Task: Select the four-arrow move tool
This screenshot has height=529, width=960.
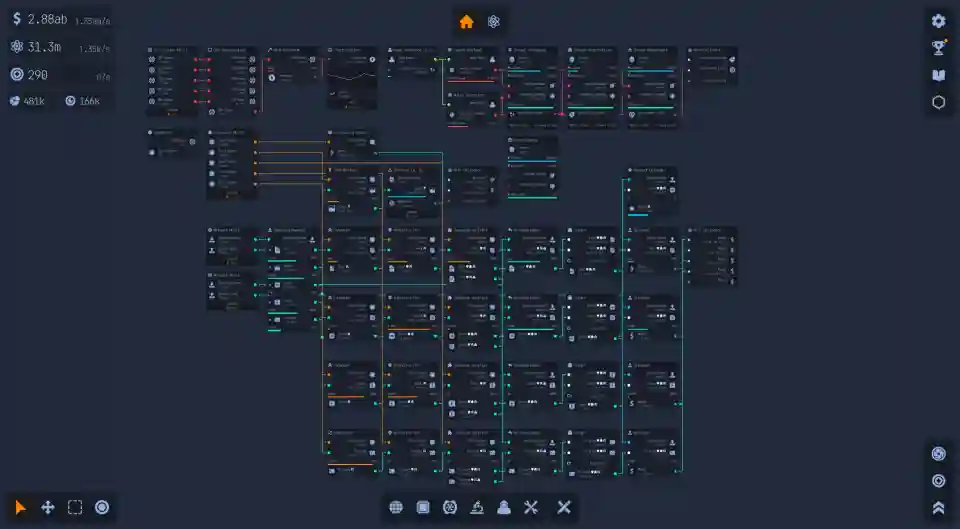Action: [x=48, y=508]
